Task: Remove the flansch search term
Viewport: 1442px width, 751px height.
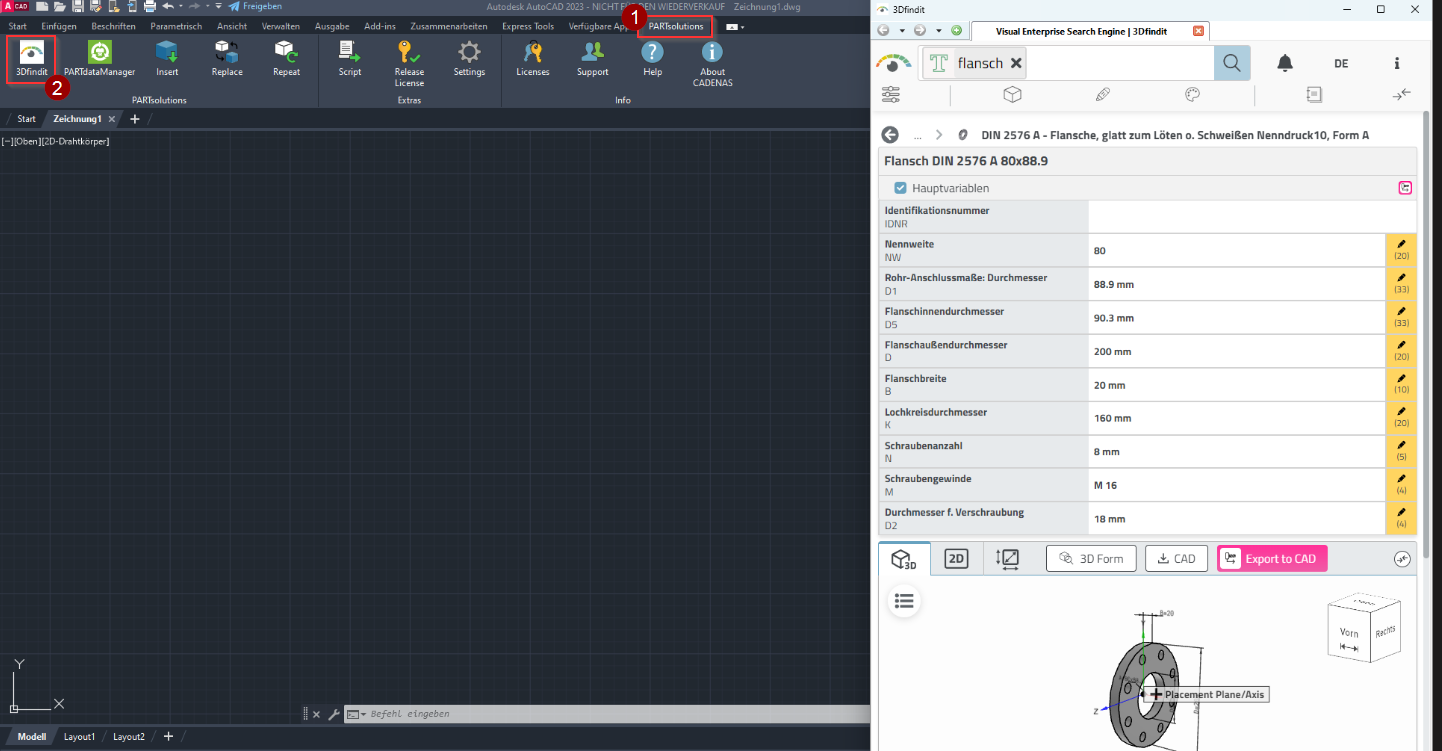Action: (x=1016, y=63)
